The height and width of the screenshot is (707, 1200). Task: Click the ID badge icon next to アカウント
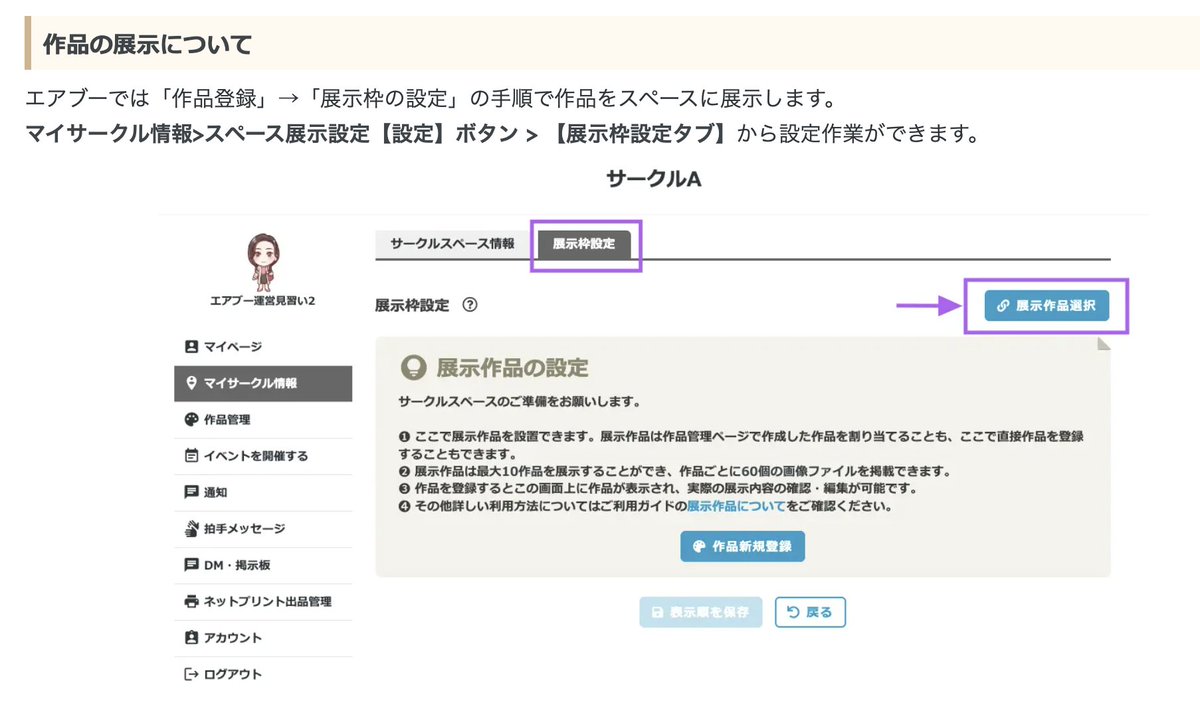pos(191,638)
